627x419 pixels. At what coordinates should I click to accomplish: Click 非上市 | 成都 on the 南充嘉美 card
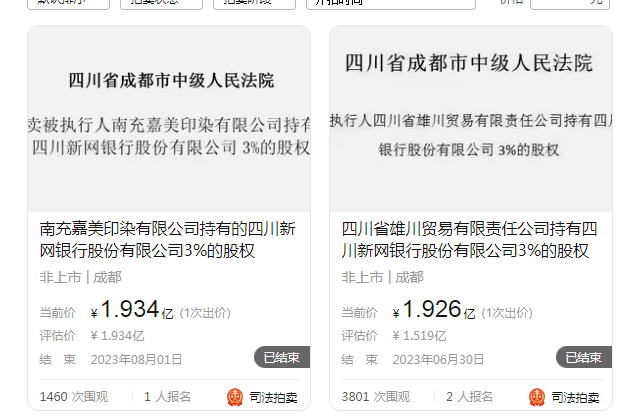tap(80, 277)
